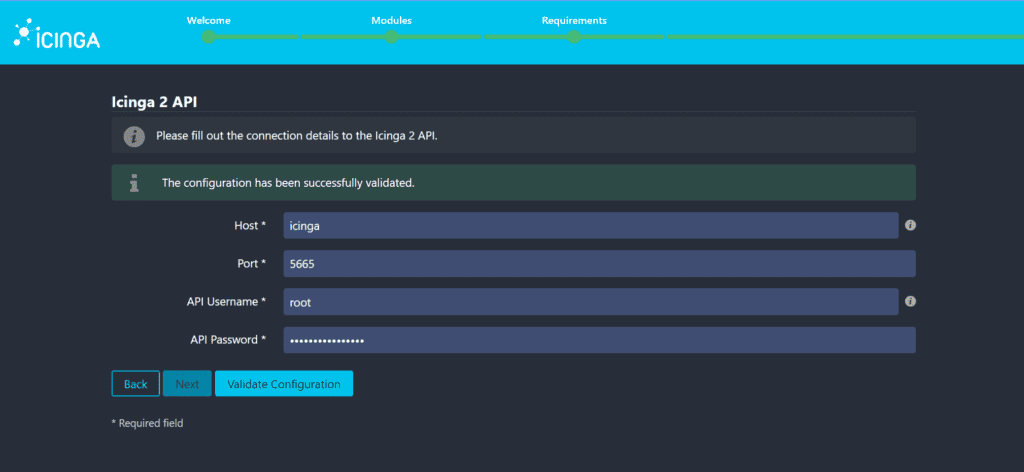Click the info icon beside the Host field

(910, 225)
